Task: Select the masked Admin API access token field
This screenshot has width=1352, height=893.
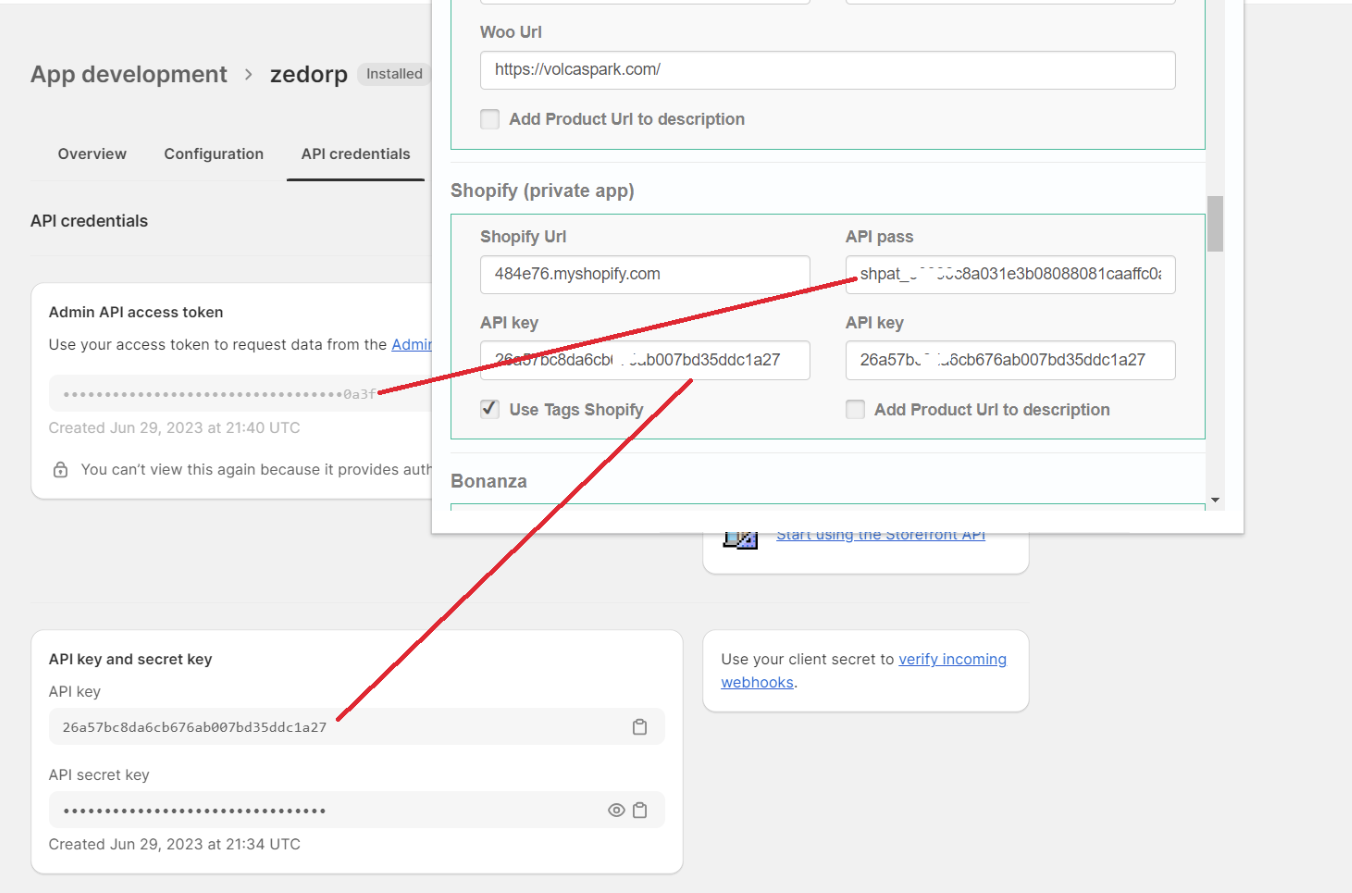Action: 240,394
